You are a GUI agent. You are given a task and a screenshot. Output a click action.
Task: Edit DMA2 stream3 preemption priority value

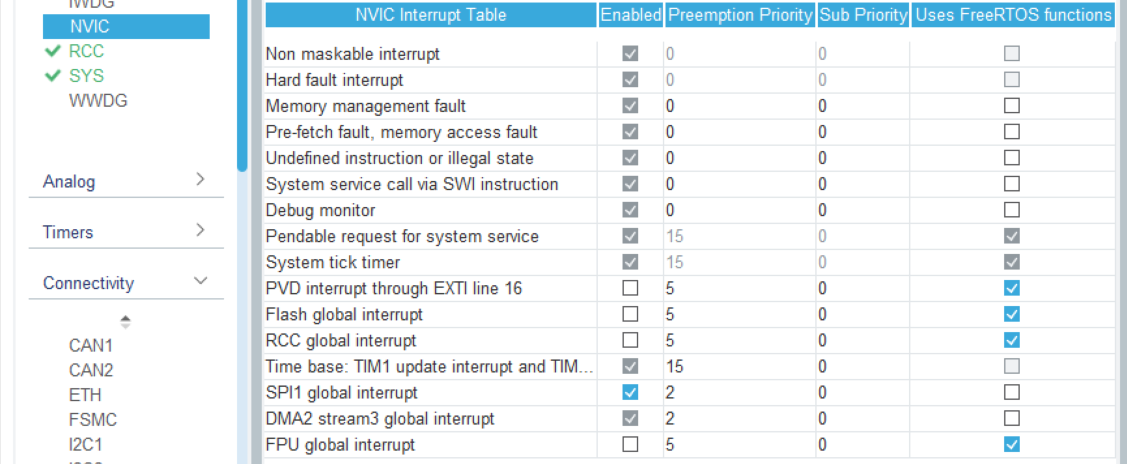coord(738,418)
